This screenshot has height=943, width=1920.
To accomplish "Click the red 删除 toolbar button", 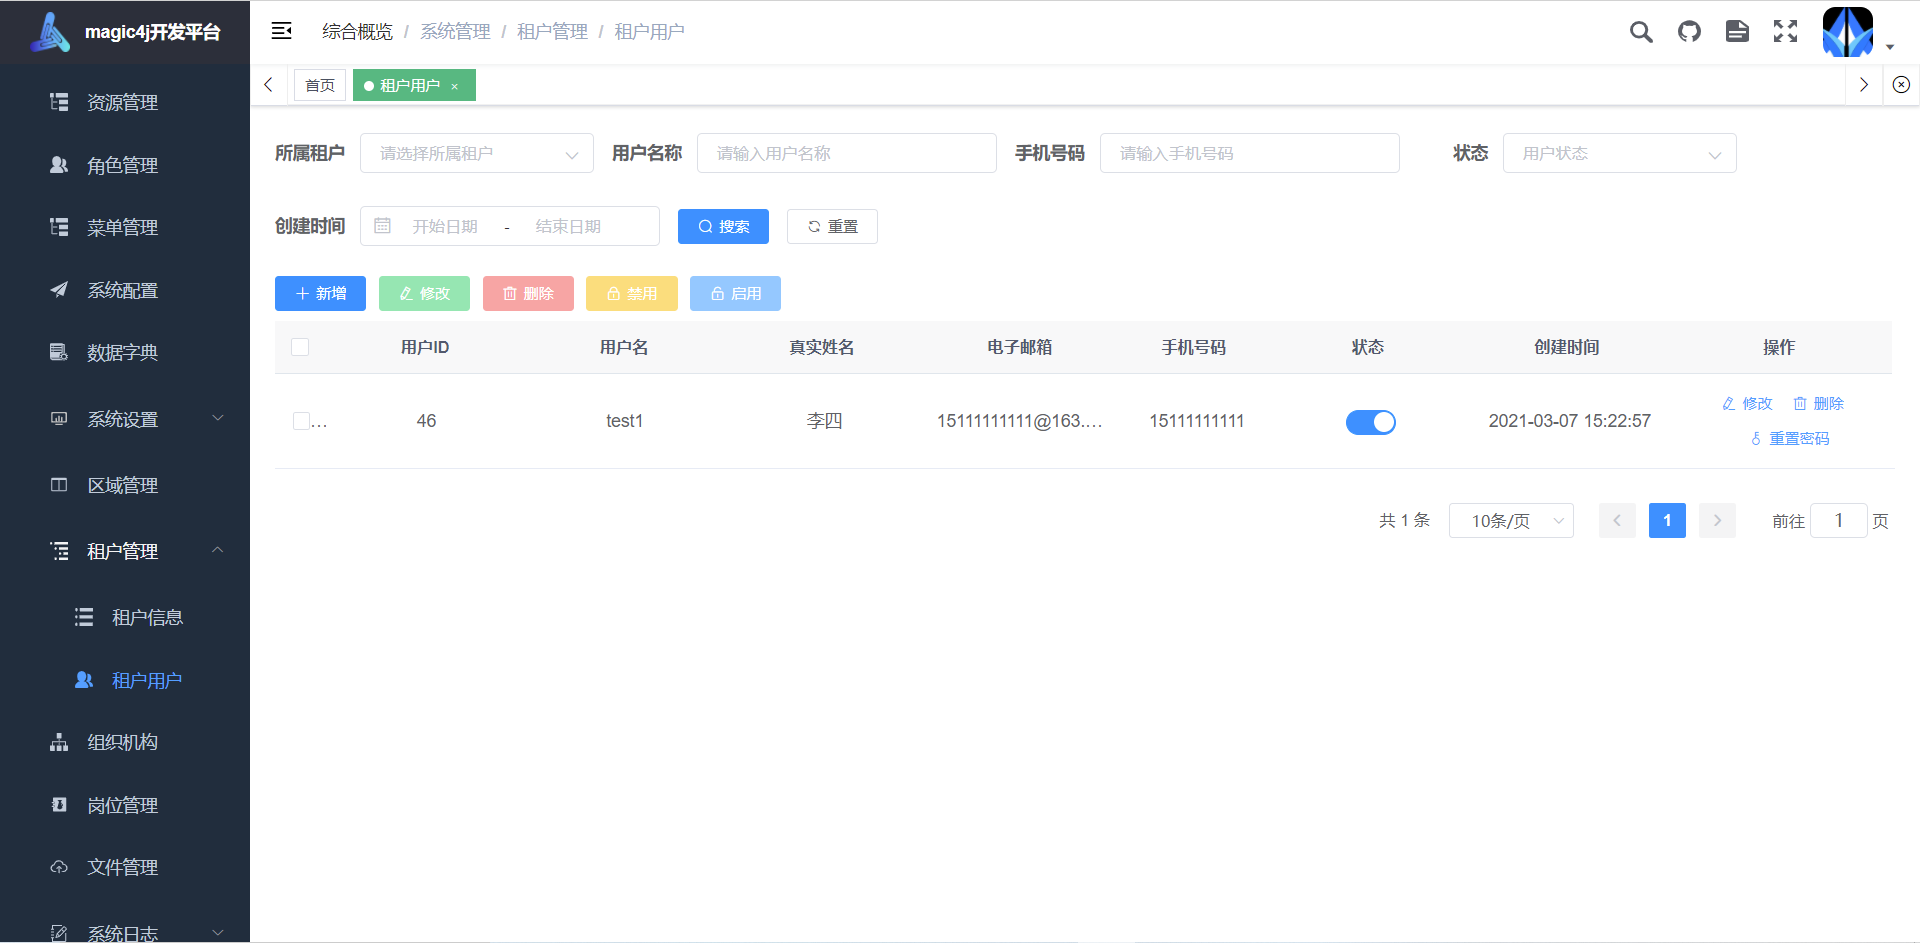I will coord(528,293).
